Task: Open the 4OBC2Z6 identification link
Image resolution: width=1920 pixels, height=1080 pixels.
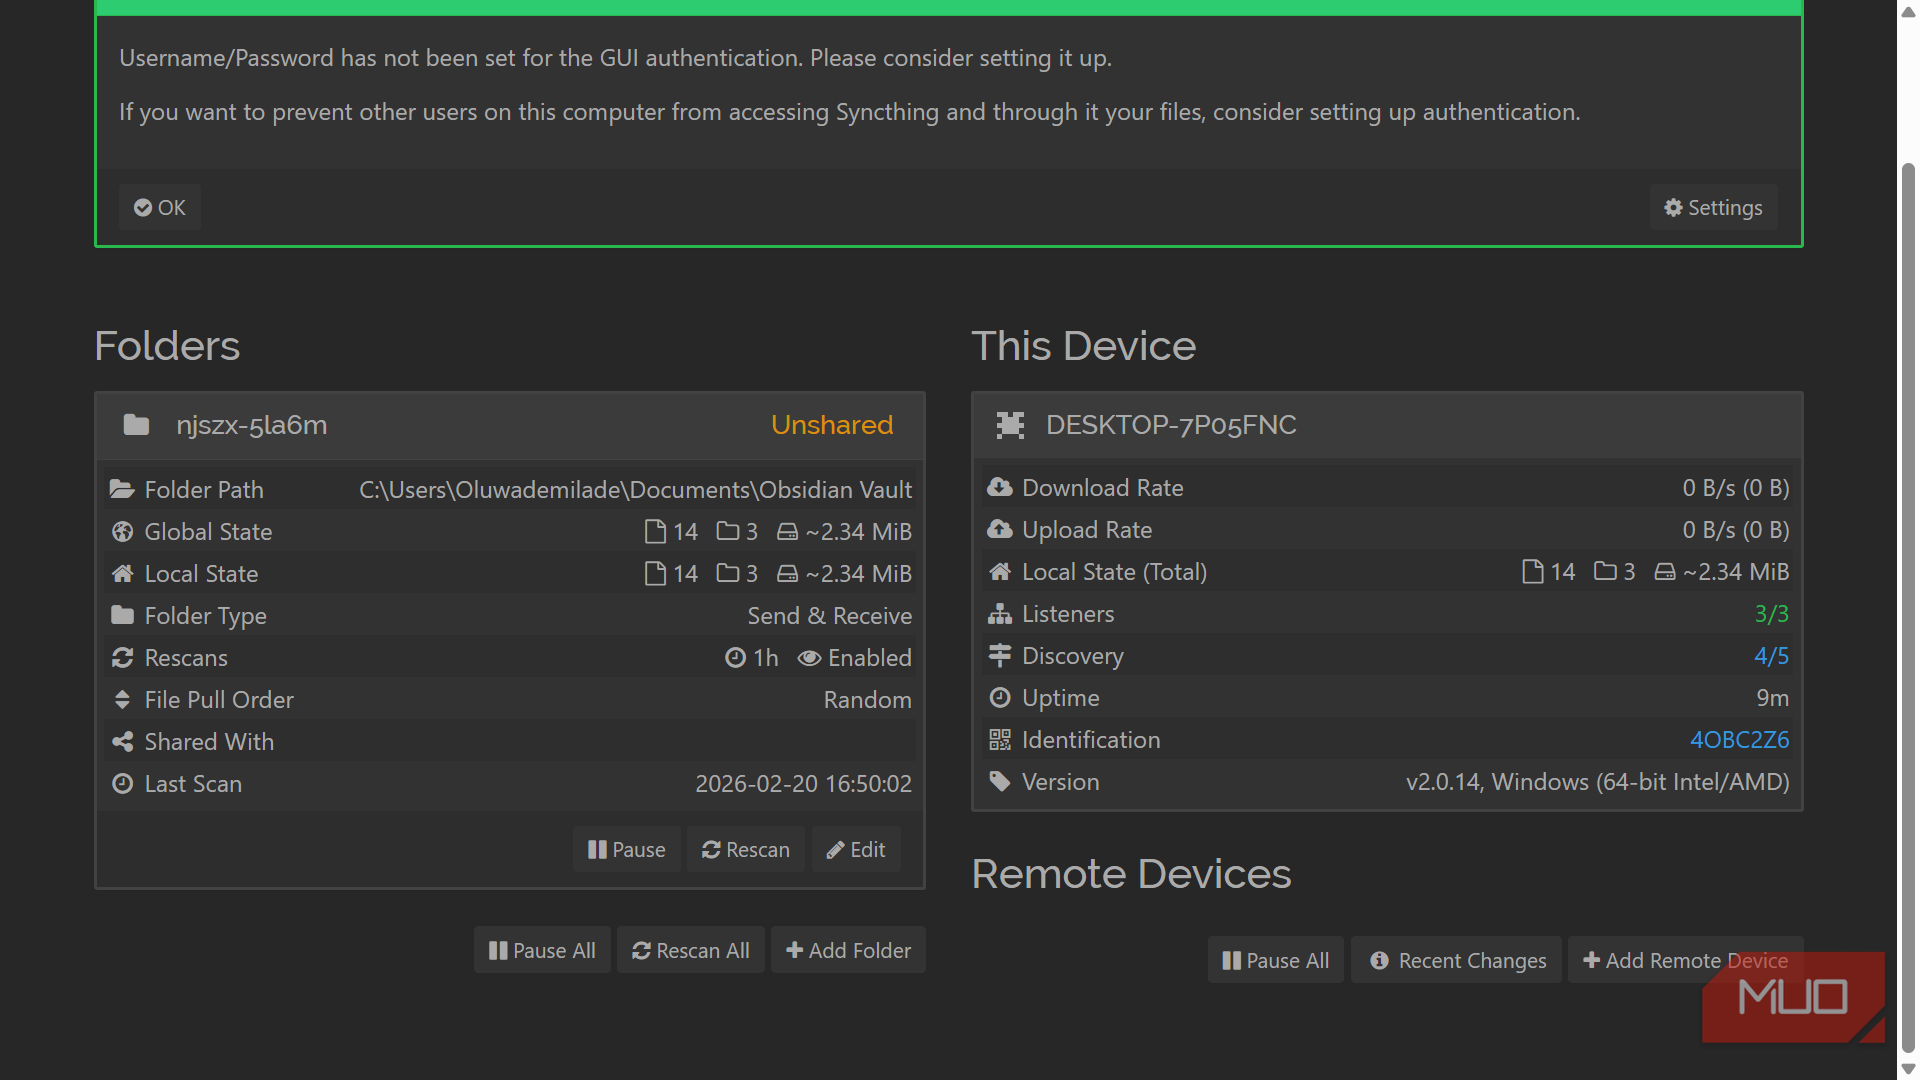Action: tap(1739, 739)
